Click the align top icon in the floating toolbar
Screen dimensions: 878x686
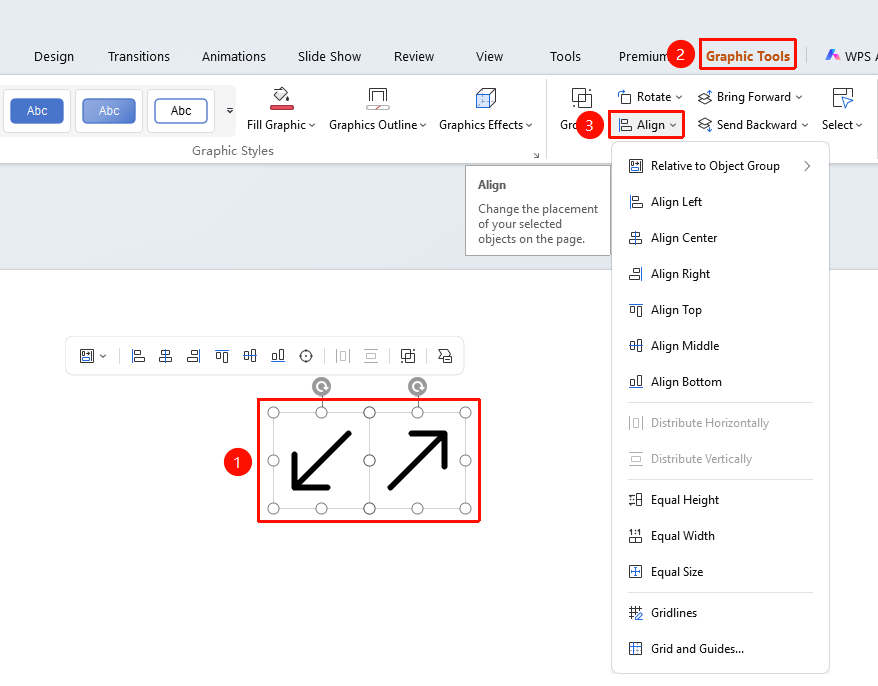click(222, 356)
